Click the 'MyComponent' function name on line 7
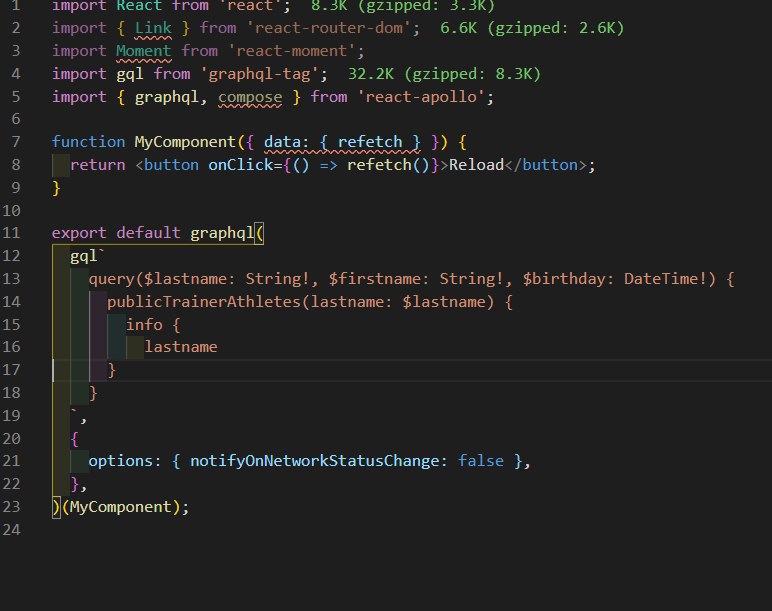Screen dimensions: 772x611 pyautogui.click(x=186, y=142)
